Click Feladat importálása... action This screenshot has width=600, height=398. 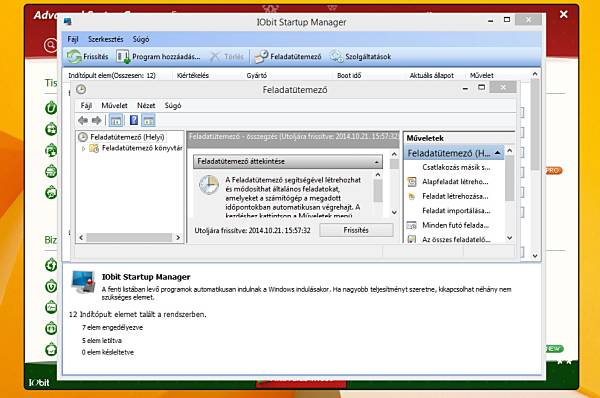[x=456, y=211]
